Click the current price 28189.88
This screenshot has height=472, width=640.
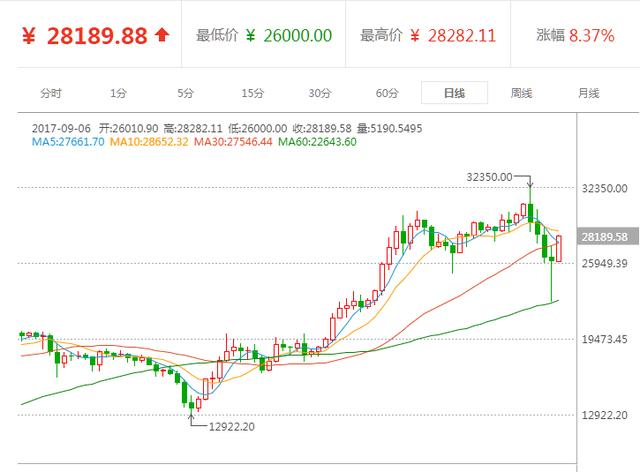[97, 36]
